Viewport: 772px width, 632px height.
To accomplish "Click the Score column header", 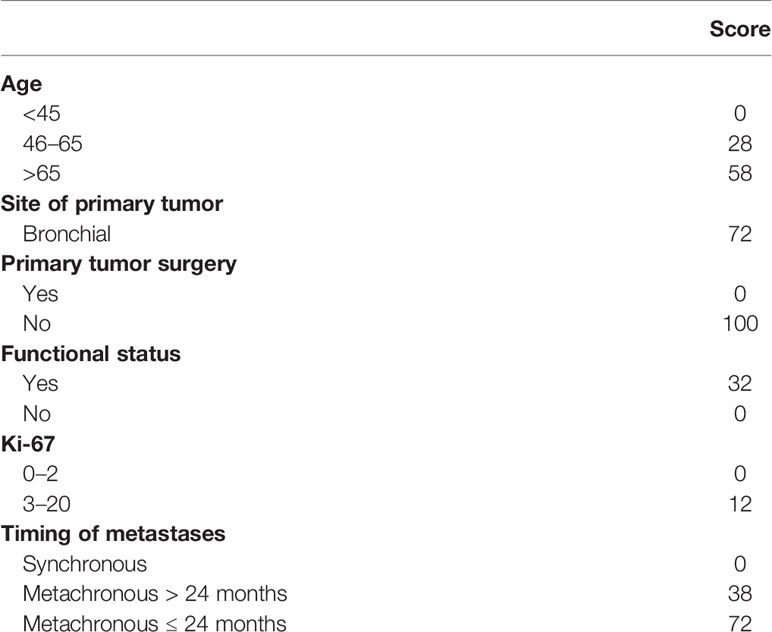I will [x=740, y=29].
